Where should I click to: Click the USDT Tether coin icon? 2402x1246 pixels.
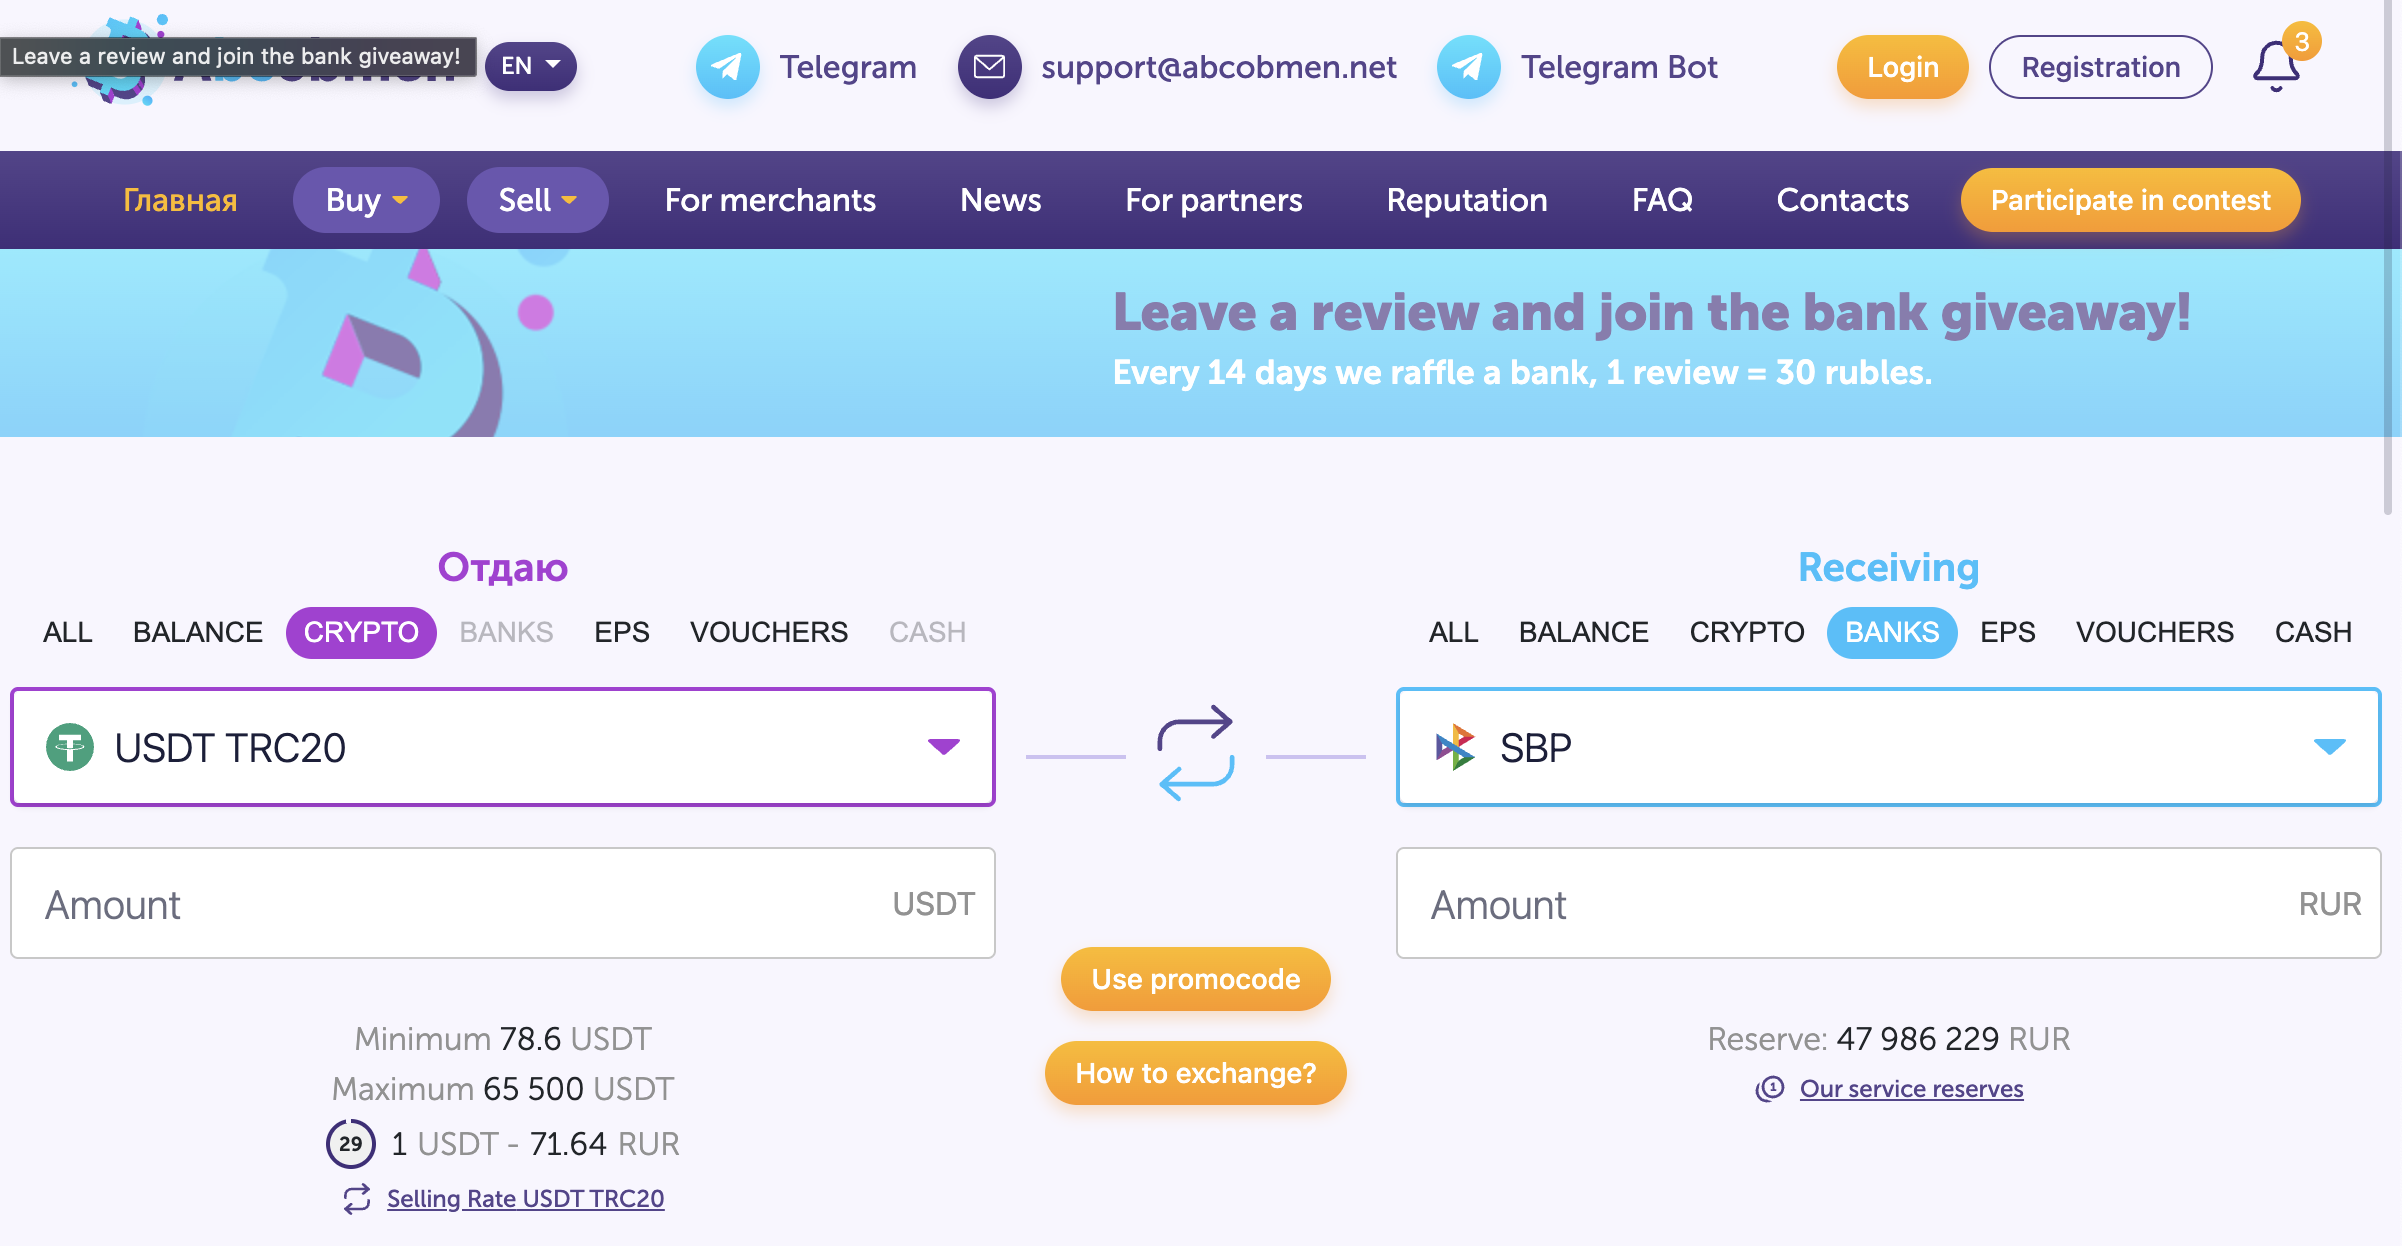pyautogui.click(x=70, y=747)
